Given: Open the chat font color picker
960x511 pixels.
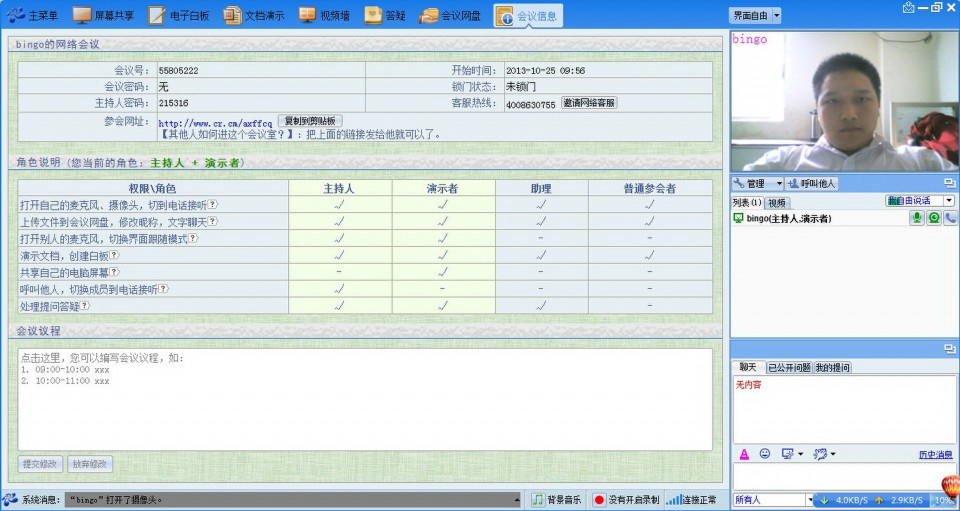Looking at the screenshot, I should 745,454.
